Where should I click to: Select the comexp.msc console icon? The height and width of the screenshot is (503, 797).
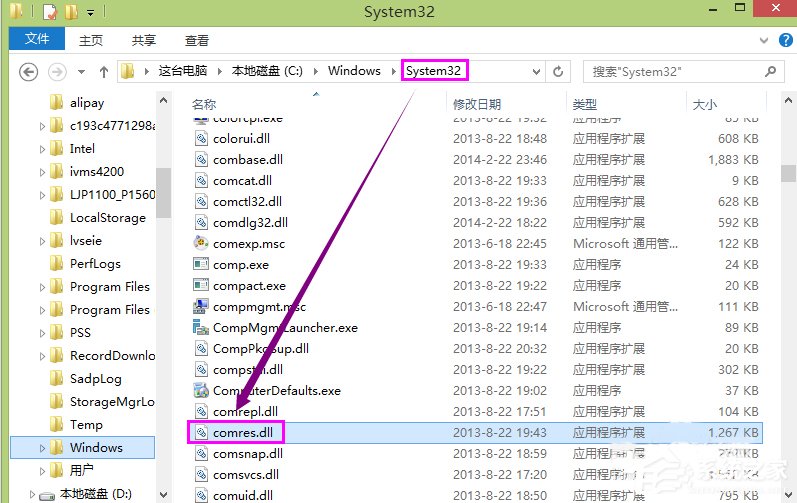tap(201, 243)
